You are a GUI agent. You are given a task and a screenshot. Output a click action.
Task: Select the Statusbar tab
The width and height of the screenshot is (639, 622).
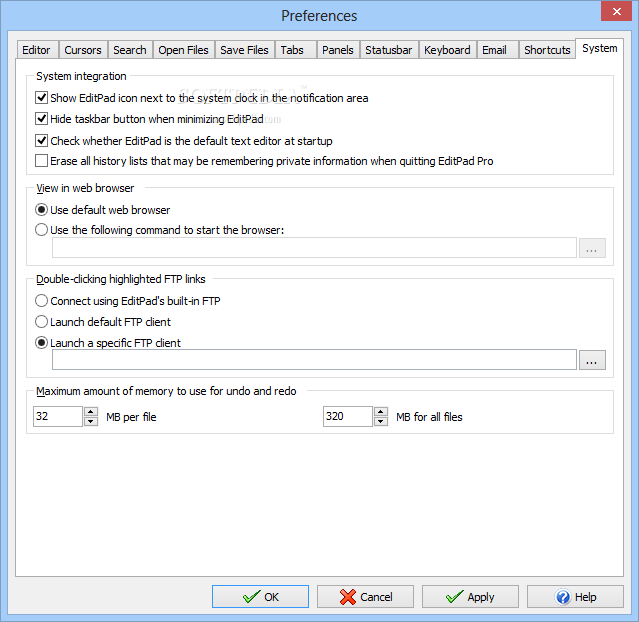point(389,50)
